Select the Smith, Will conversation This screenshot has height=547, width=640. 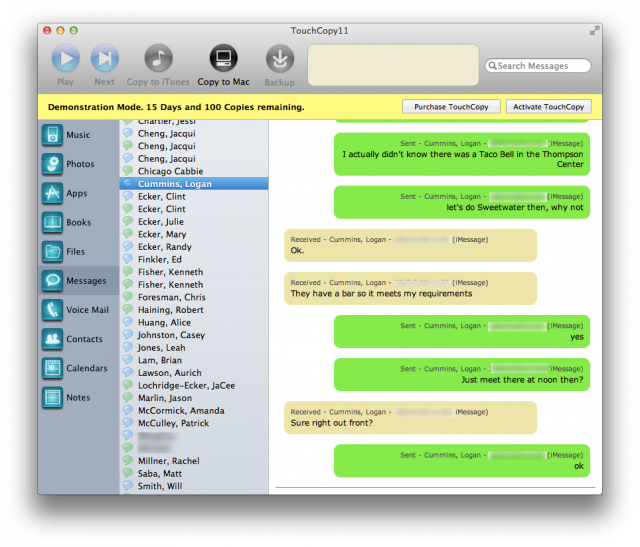click(x=194, y=486)
